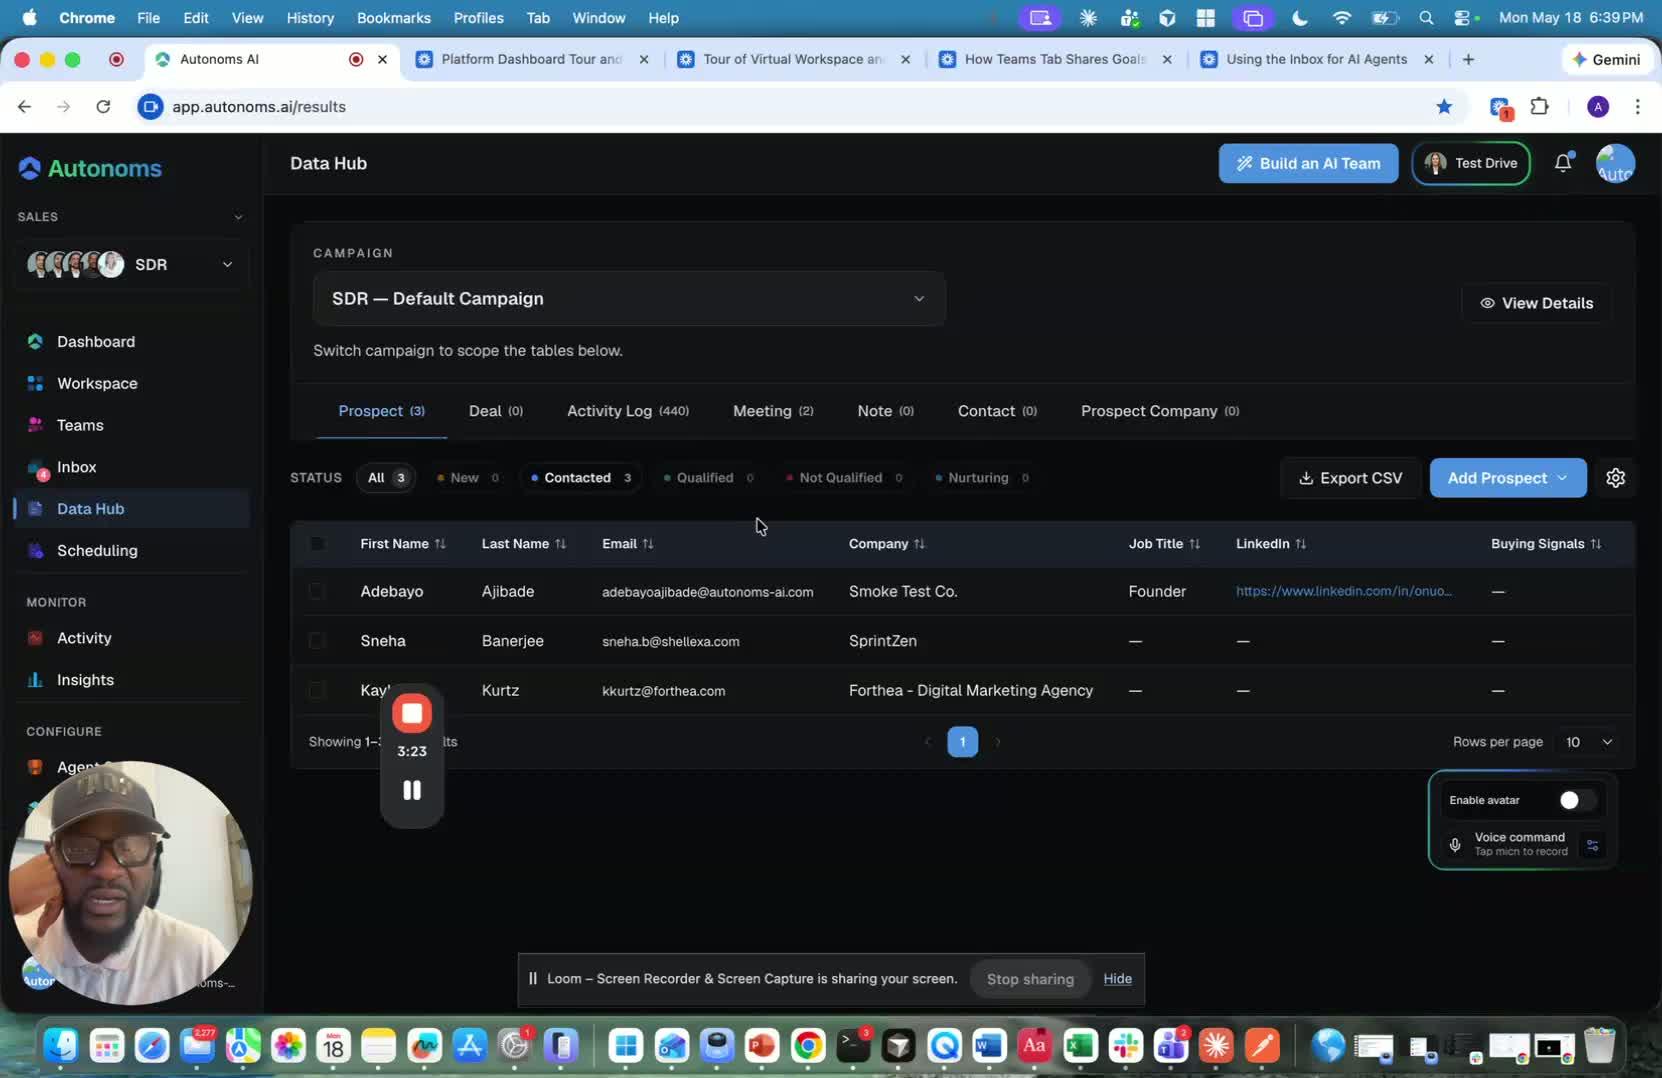
Task: Filter status by Nurturing
Action: click(x=981, y=478)
